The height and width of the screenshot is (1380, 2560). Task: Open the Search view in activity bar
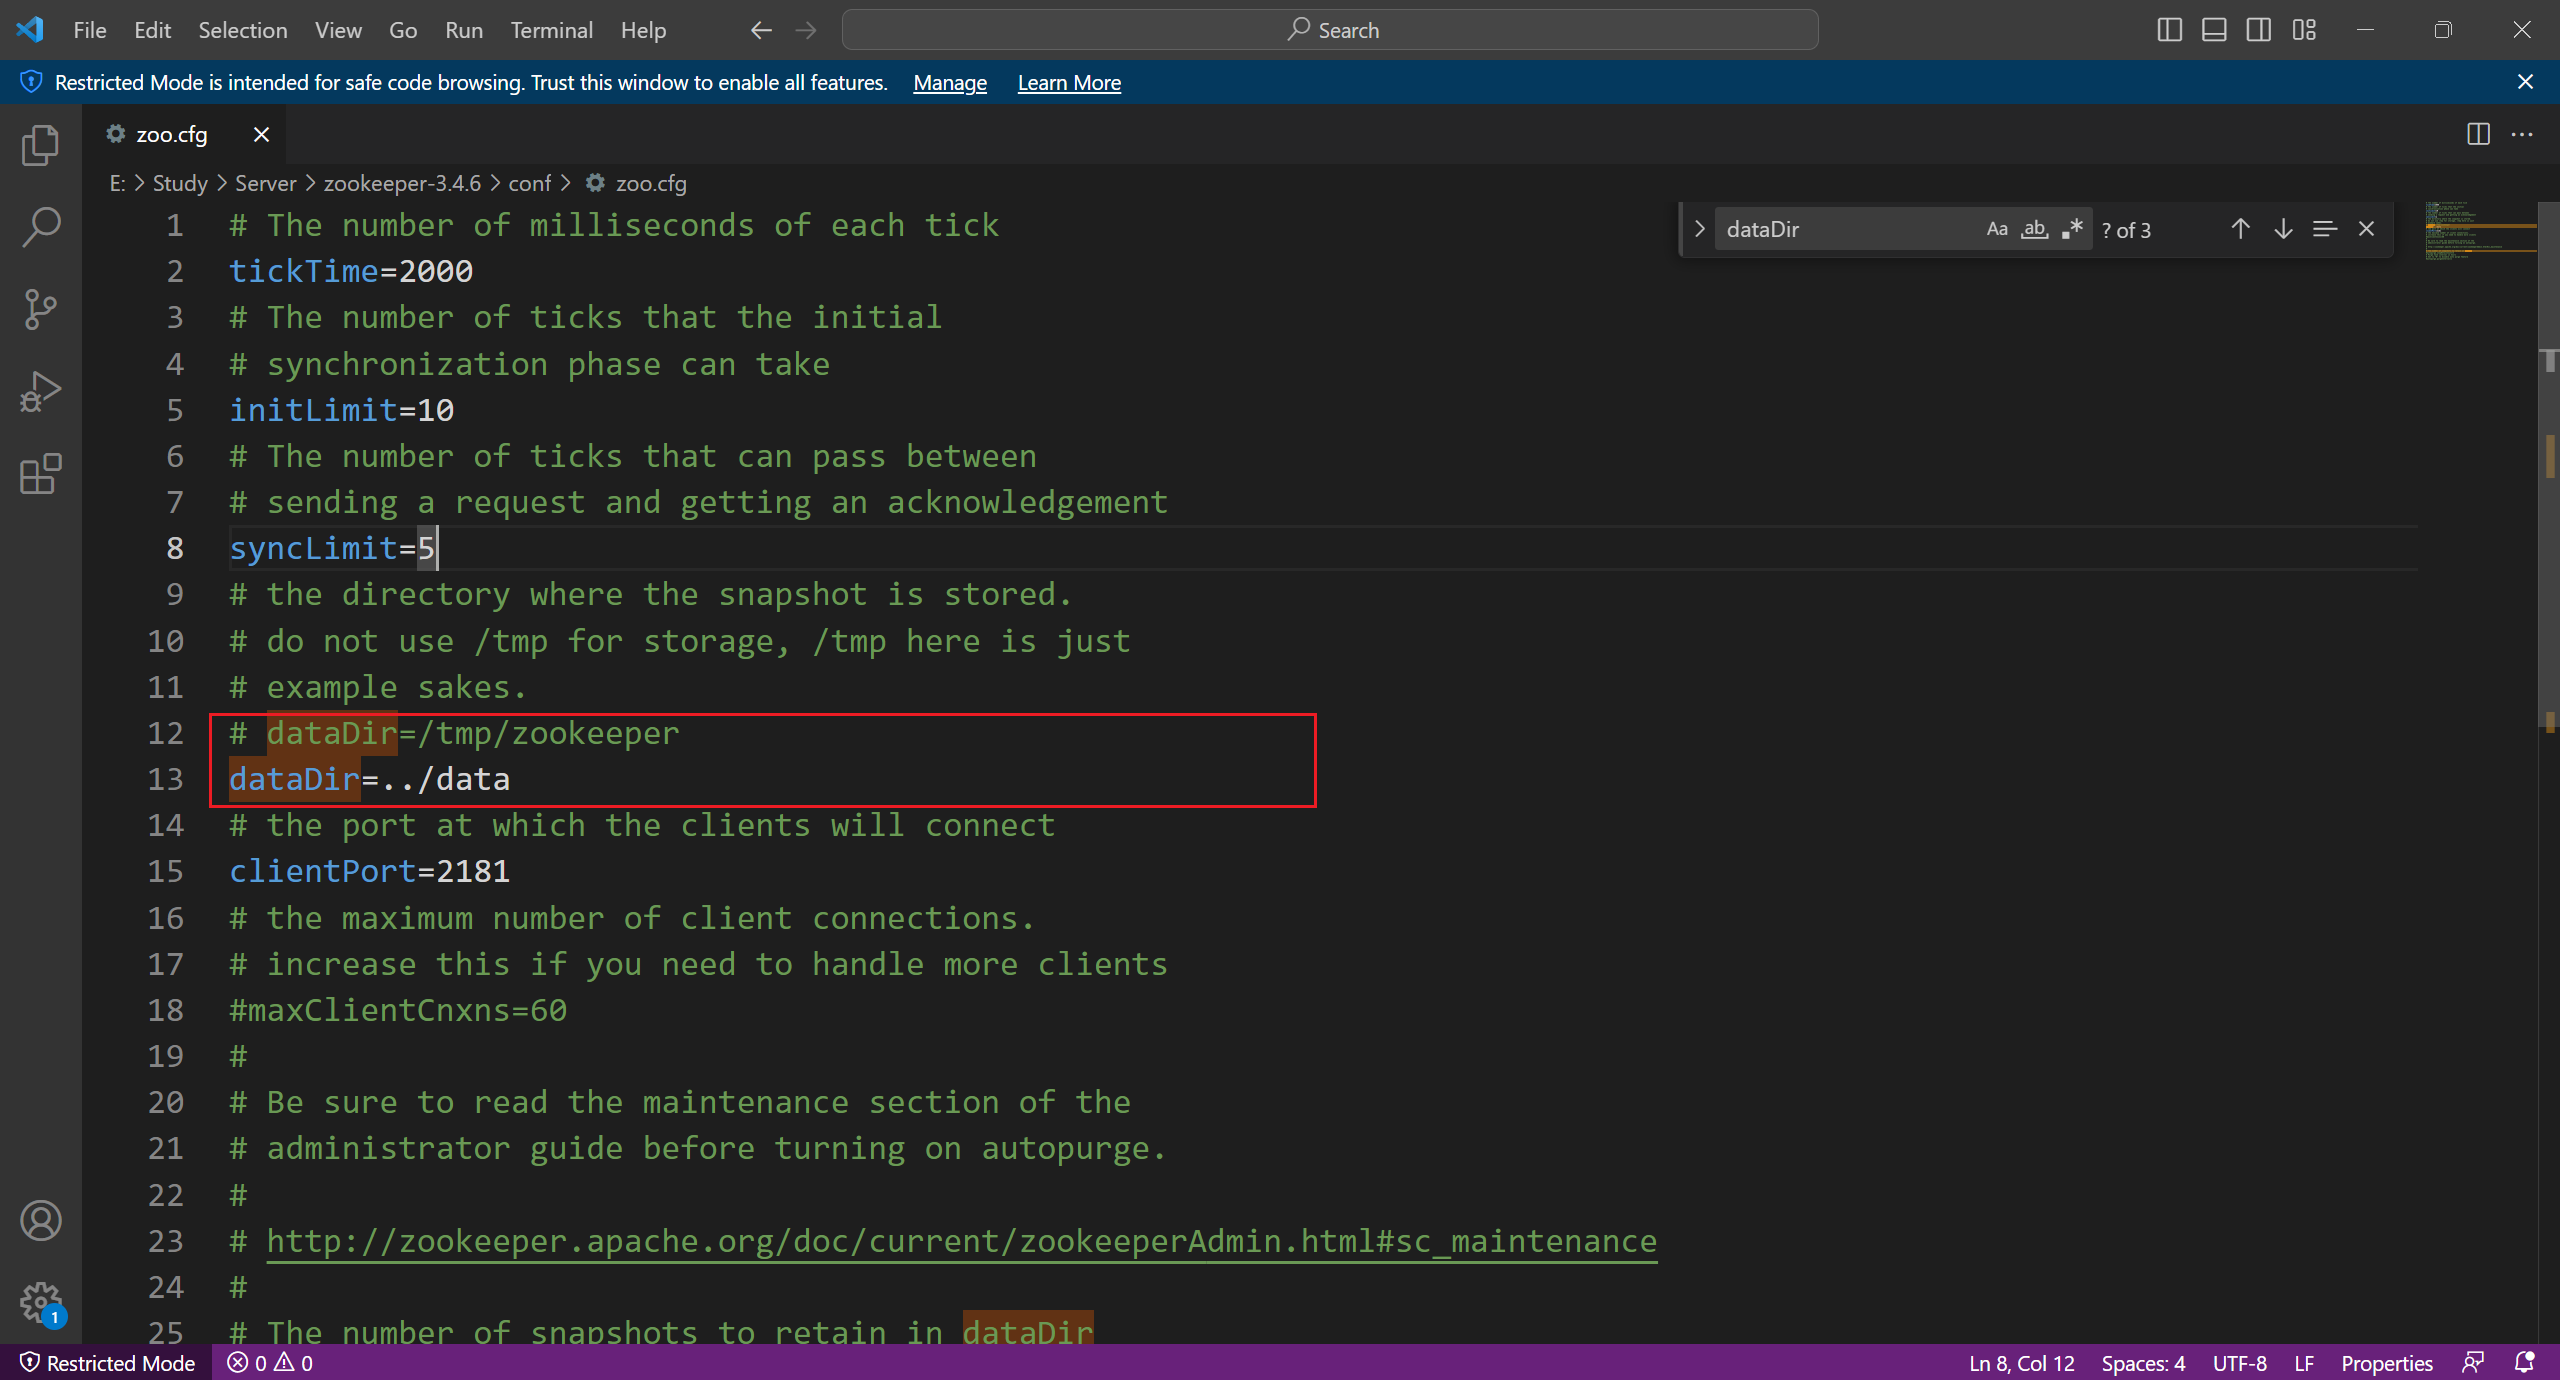pos(40,227)
